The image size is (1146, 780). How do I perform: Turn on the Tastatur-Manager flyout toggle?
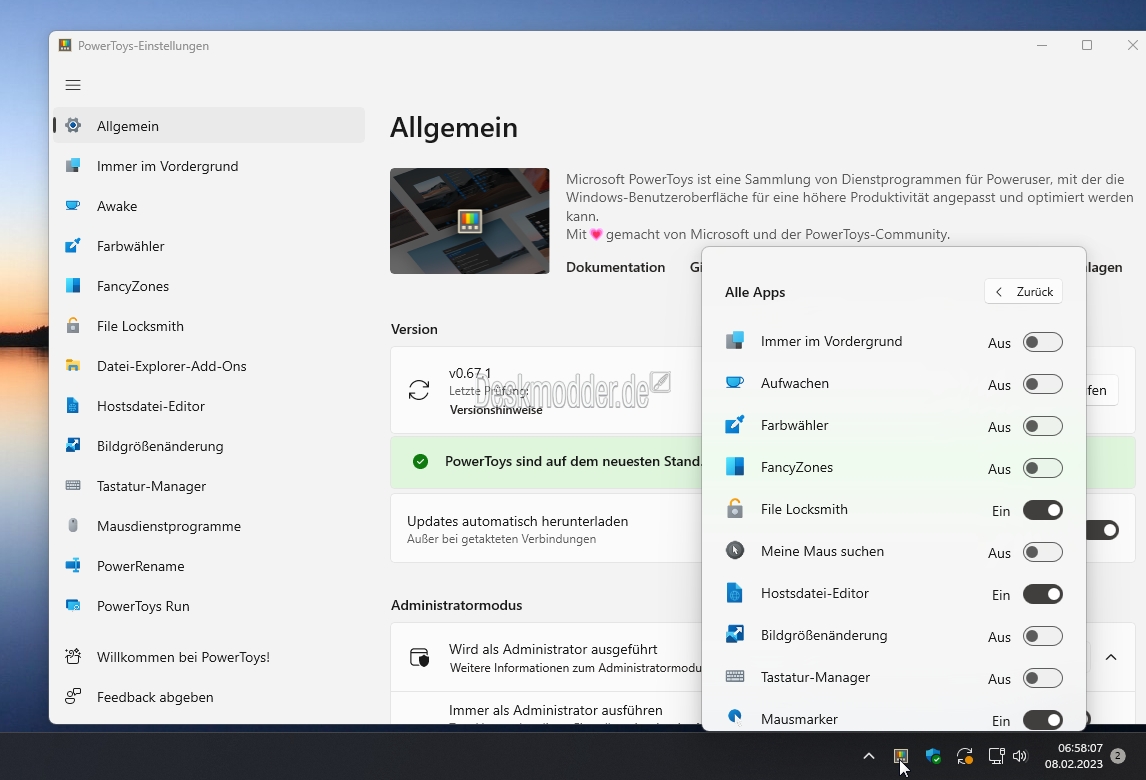1042,678
